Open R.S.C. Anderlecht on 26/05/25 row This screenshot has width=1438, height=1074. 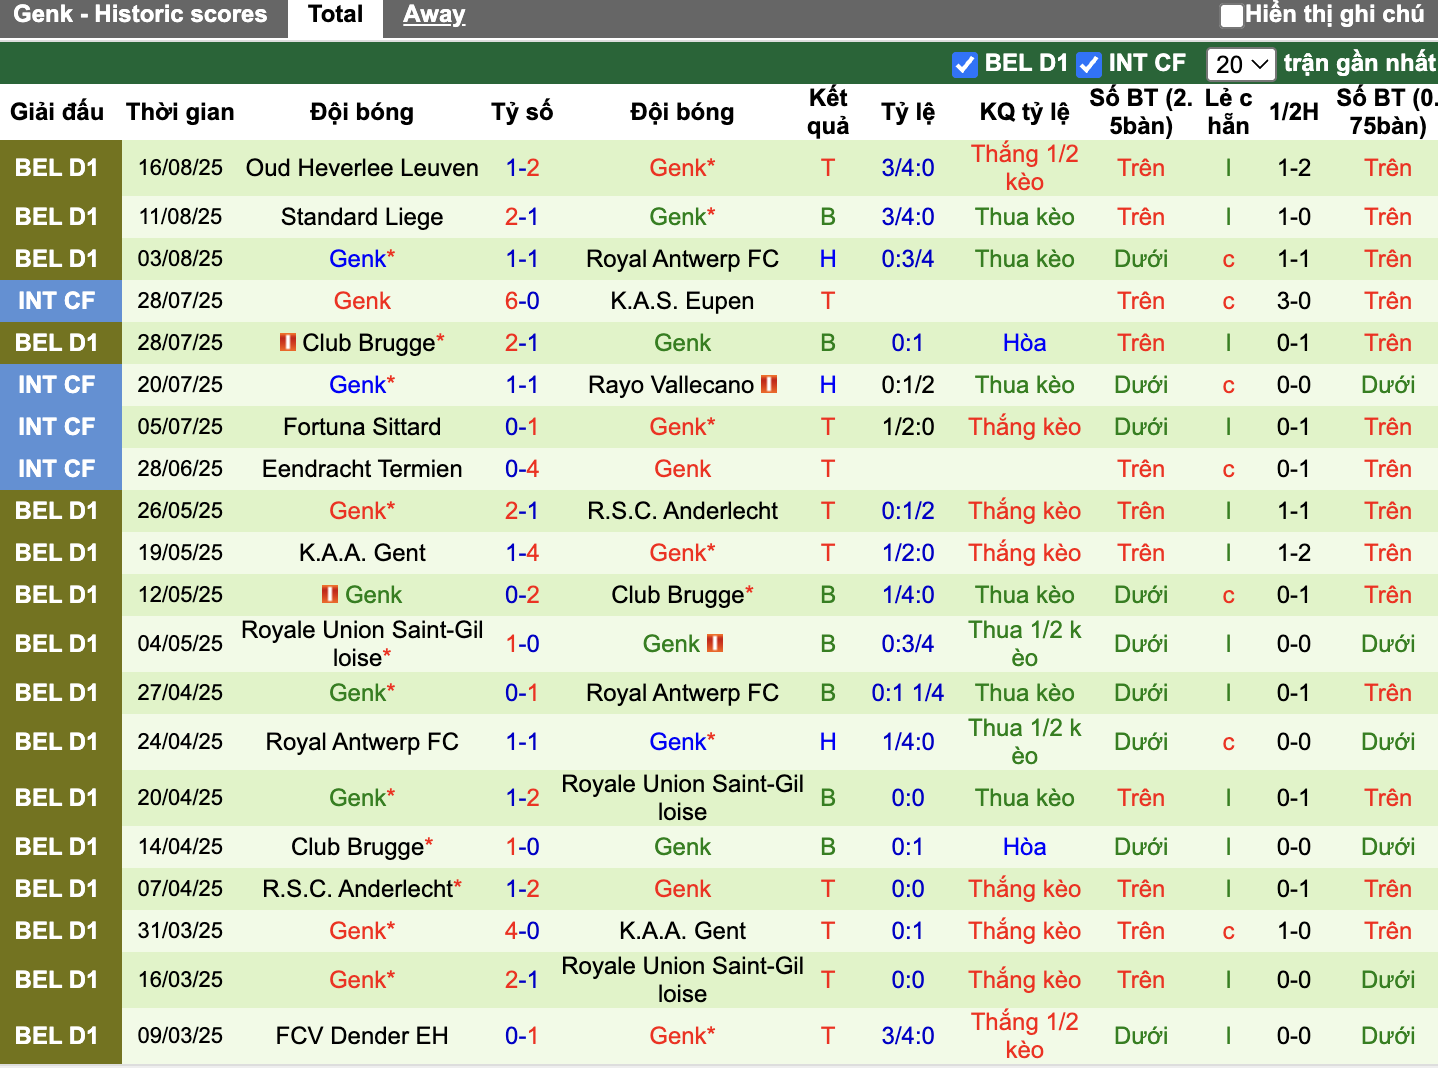pyautogui.click(x=682, y=511)
